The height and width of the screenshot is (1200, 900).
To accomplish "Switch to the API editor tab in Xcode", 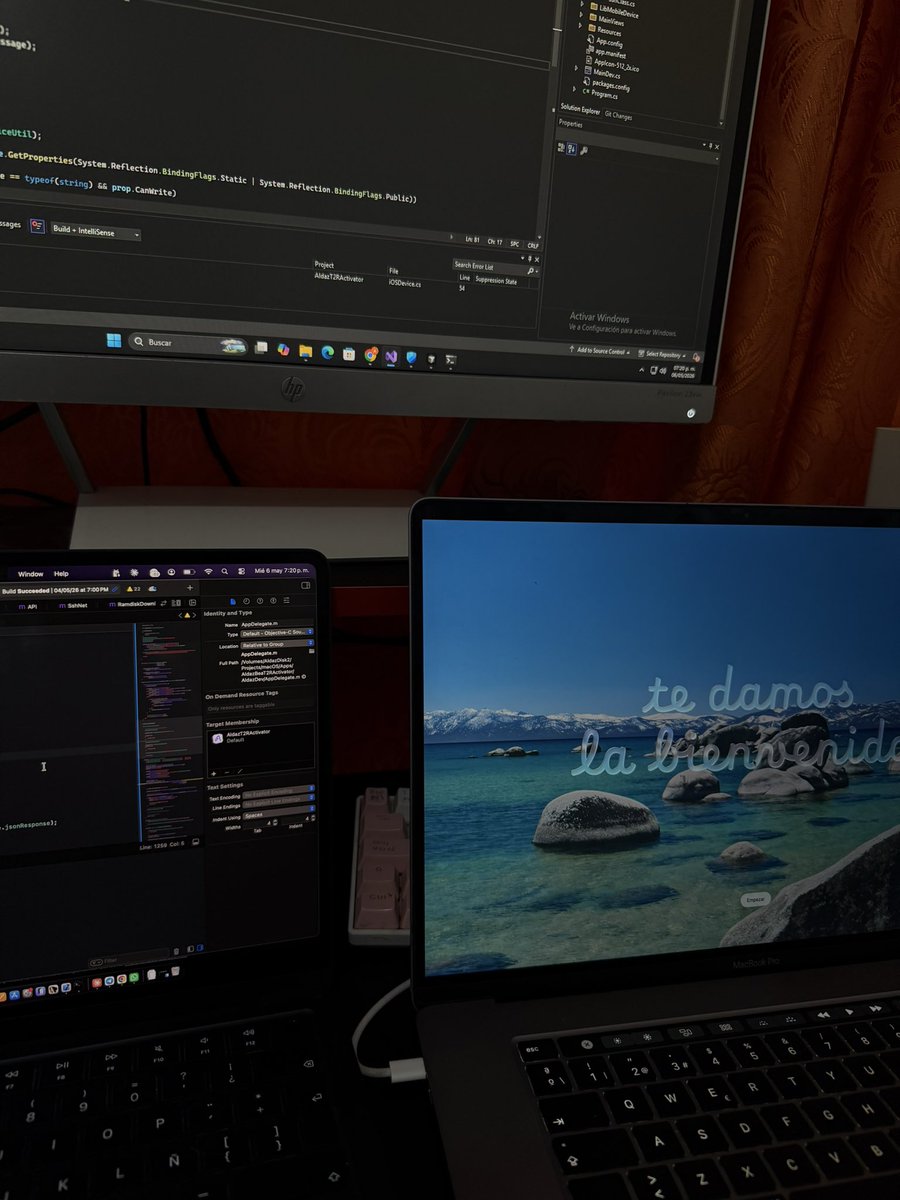I will coord(29,607).
